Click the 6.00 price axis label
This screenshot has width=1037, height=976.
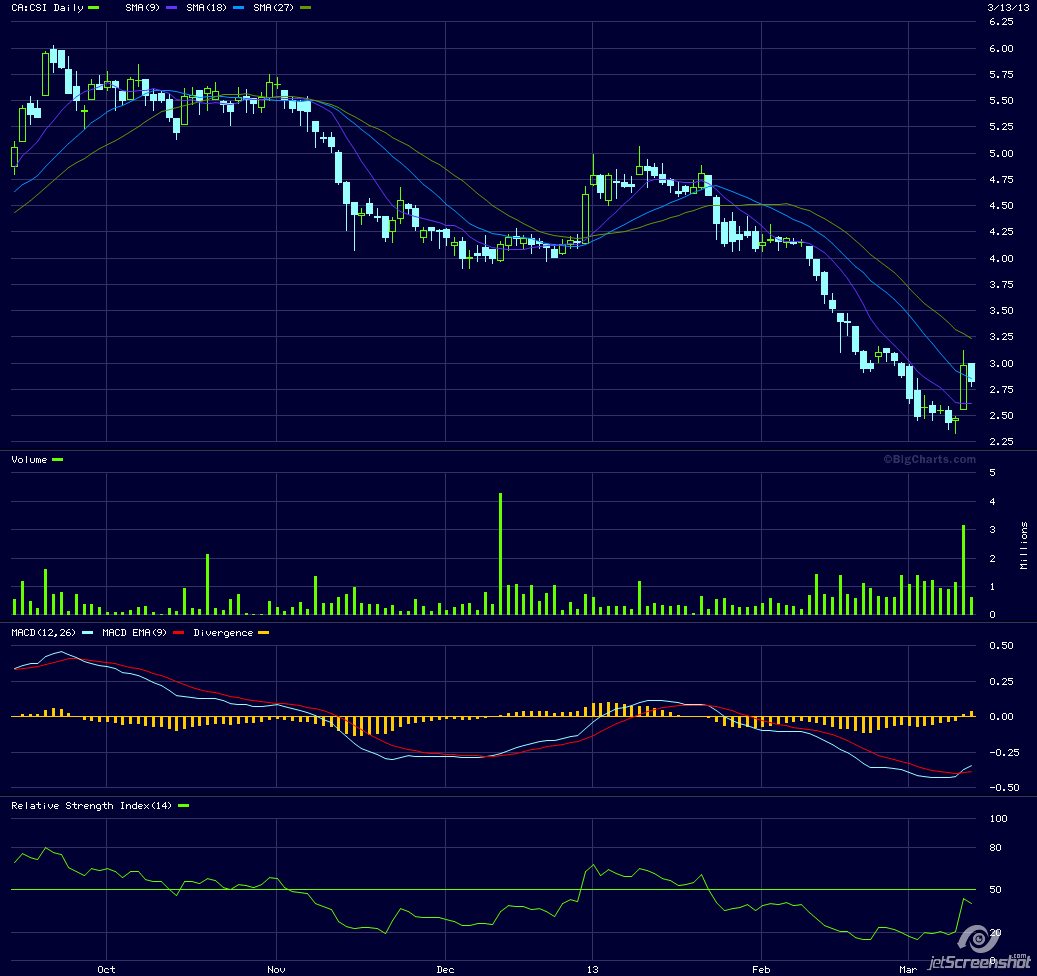(x=1001, y=48)
